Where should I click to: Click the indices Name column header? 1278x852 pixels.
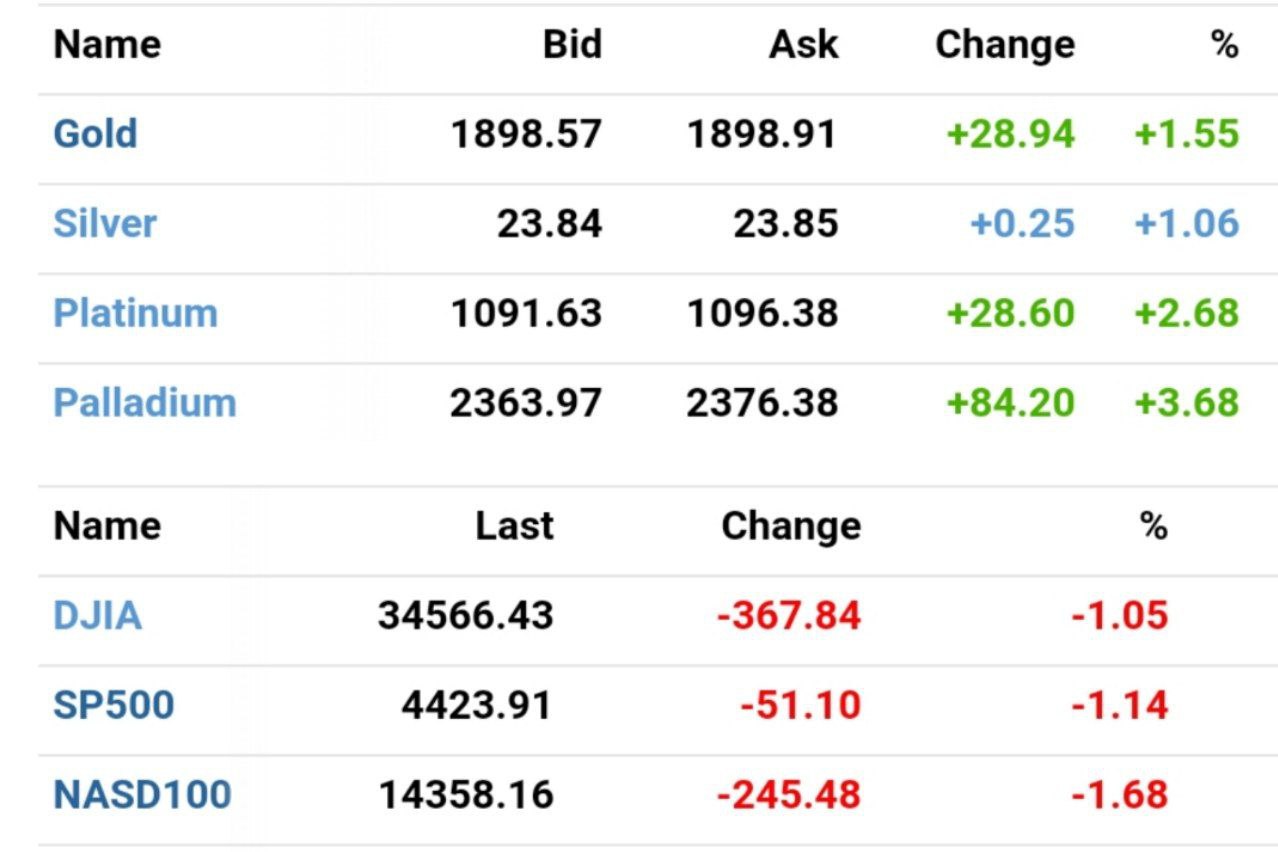point(107,526)
